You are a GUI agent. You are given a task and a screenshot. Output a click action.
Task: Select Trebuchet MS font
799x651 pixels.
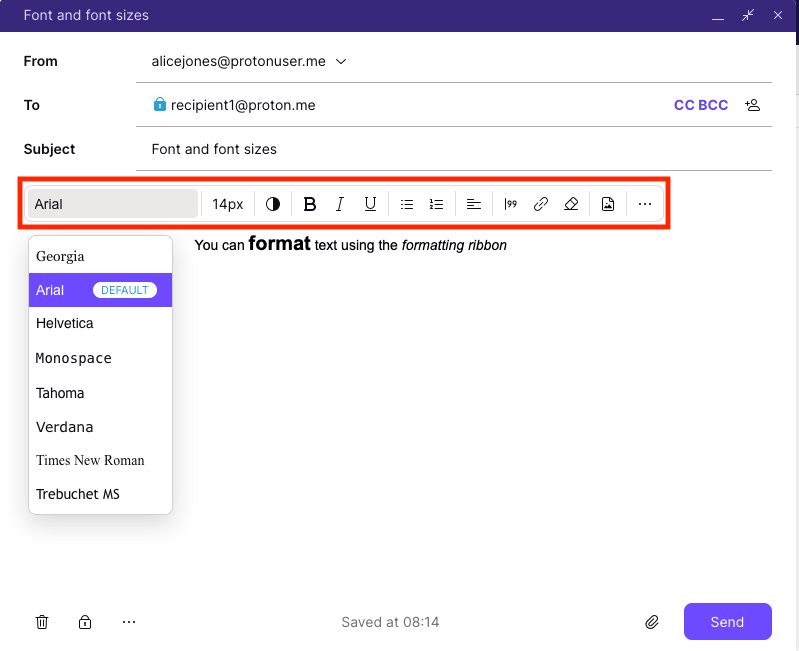coord(100,494)
